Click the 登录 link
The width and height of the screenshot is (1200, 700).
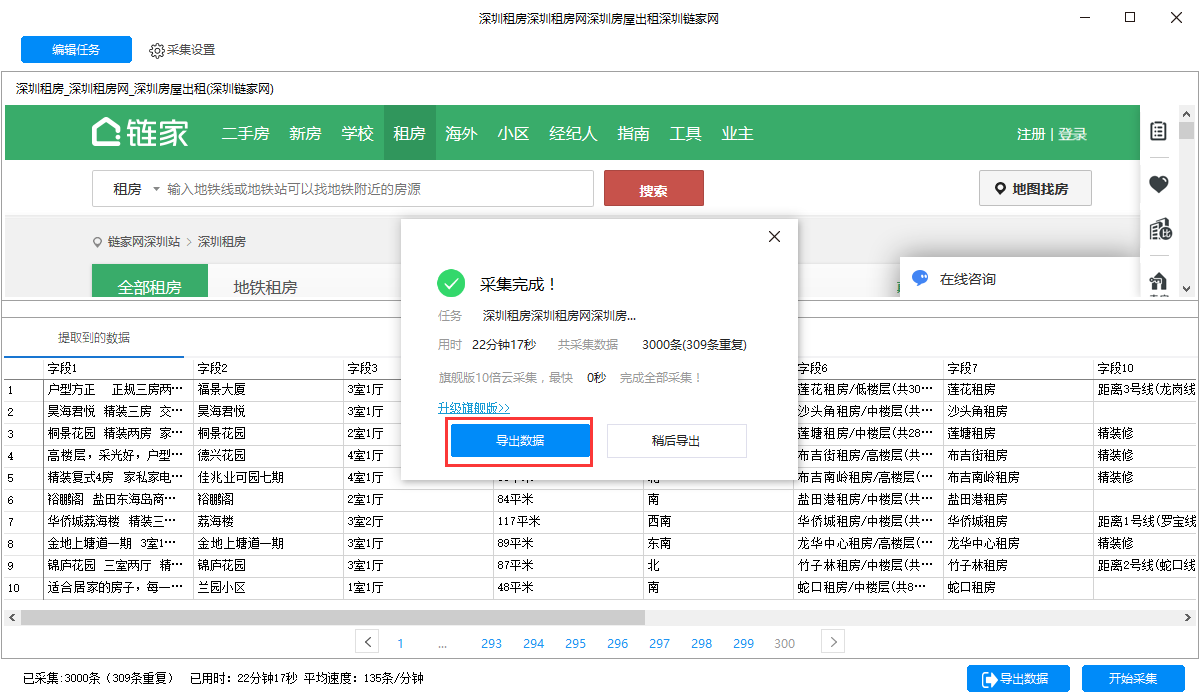[x=1072, y=134]
